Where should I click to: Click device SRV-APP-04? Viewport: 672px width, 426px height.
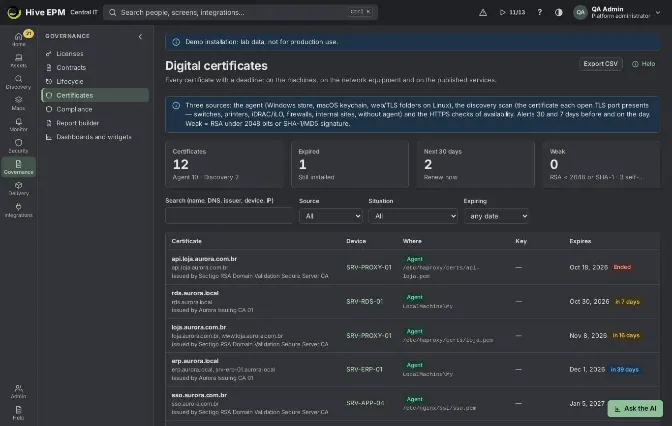[365, 403]
